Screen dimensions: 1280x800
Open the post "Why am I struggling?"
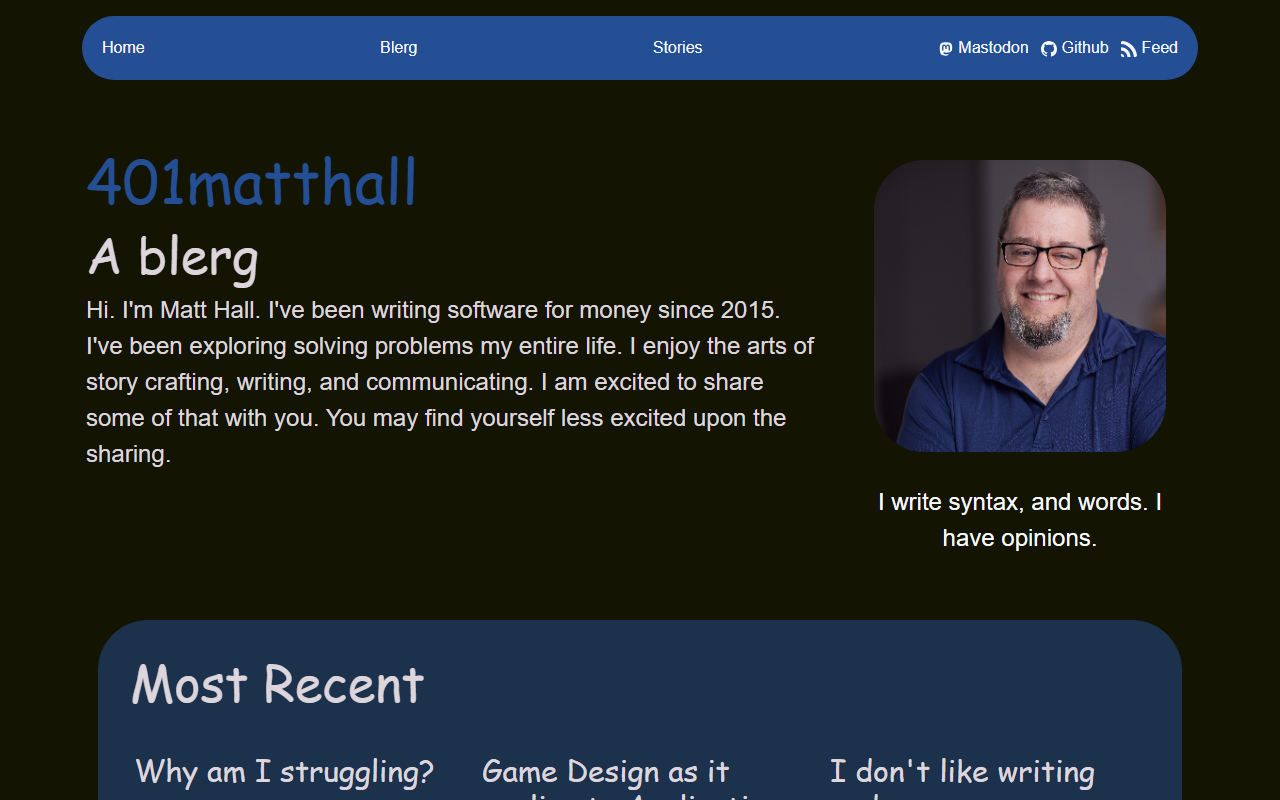(285, 771)
